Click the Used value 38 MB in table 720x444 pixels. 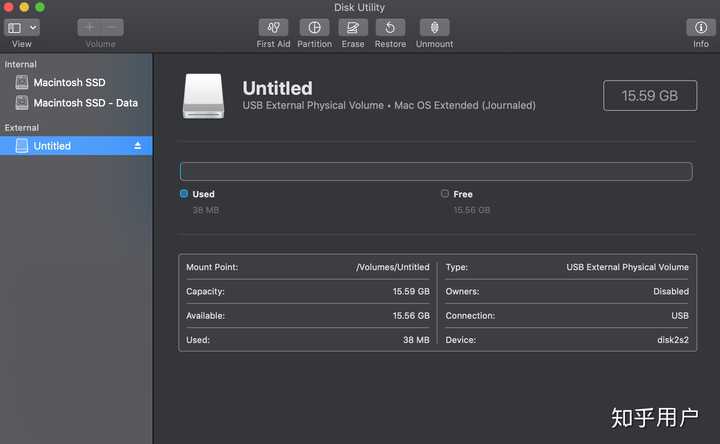(x=416, y=340)
